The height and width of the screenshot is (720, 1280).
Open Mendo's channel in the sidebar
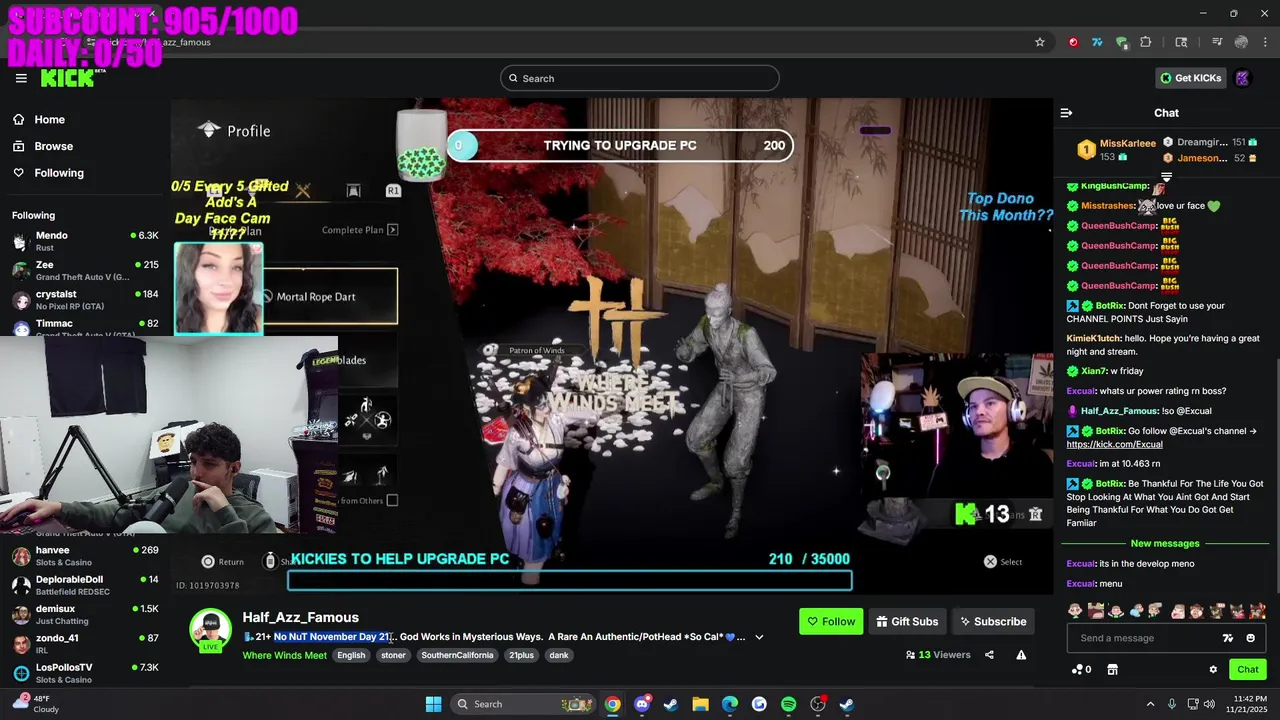[85, 241]
